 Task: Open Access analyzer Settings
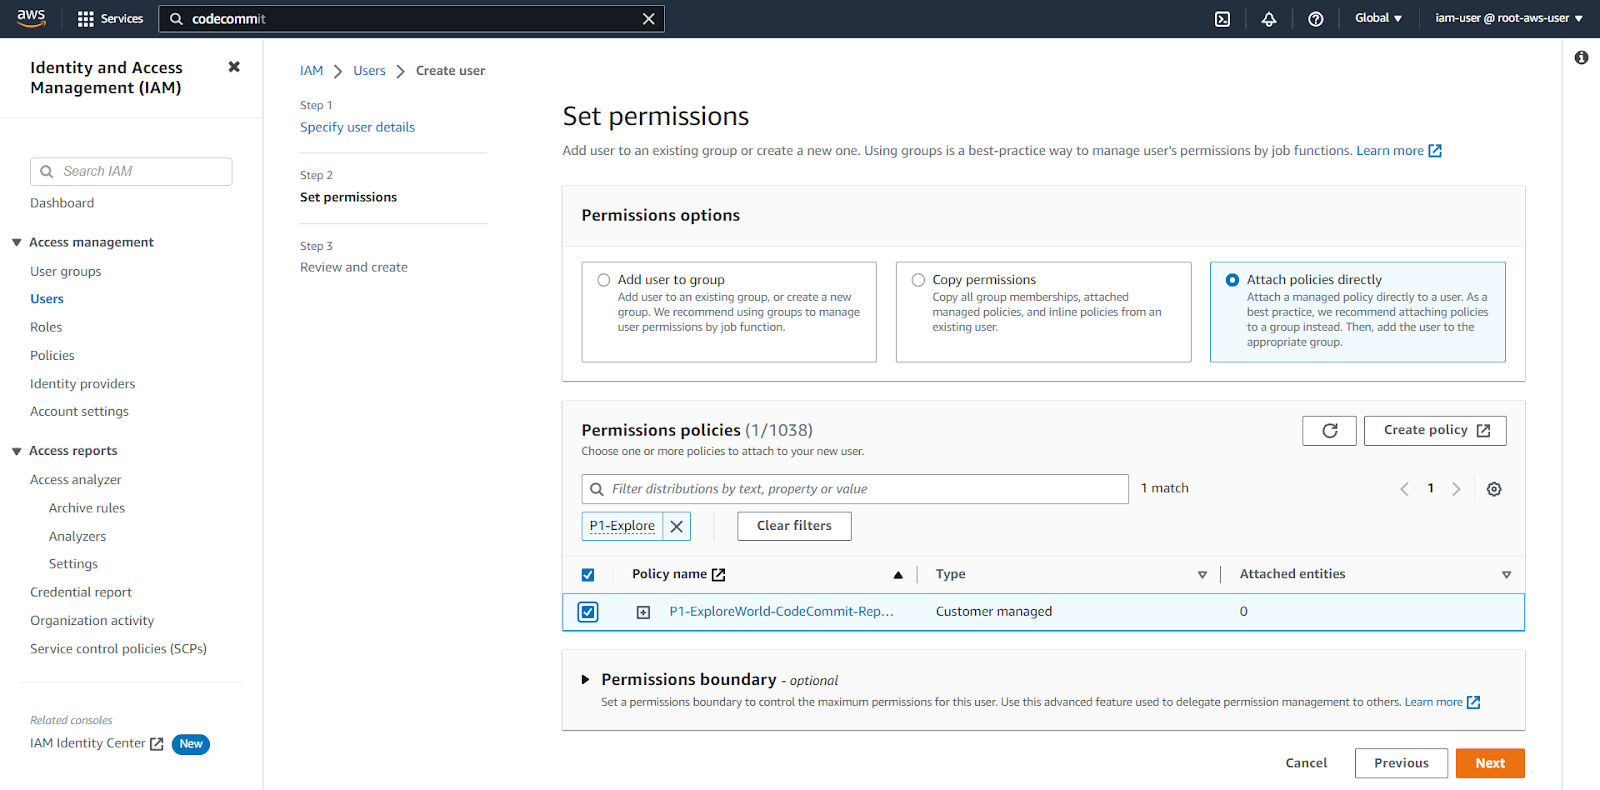pos(73,564)
